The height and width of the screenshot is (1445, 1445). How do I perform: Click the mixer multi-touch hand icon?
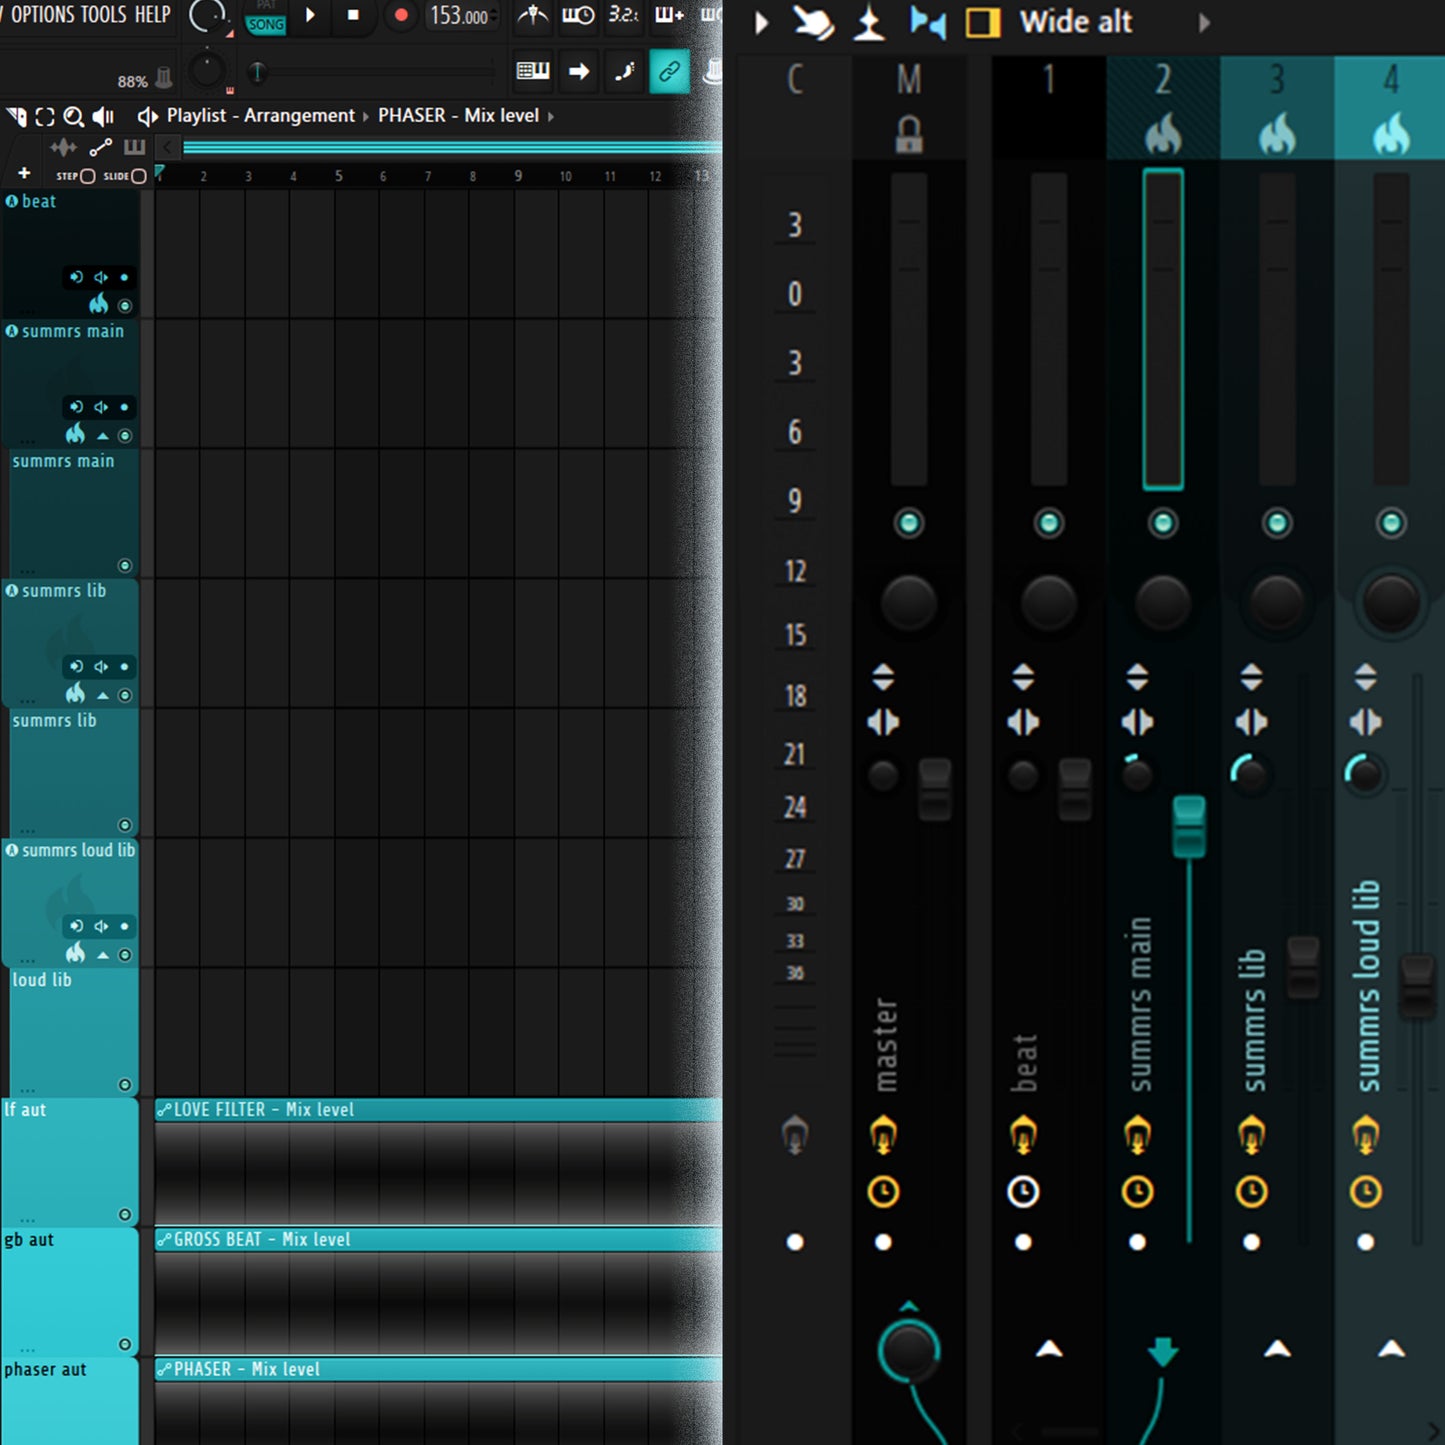click(814, 22)
